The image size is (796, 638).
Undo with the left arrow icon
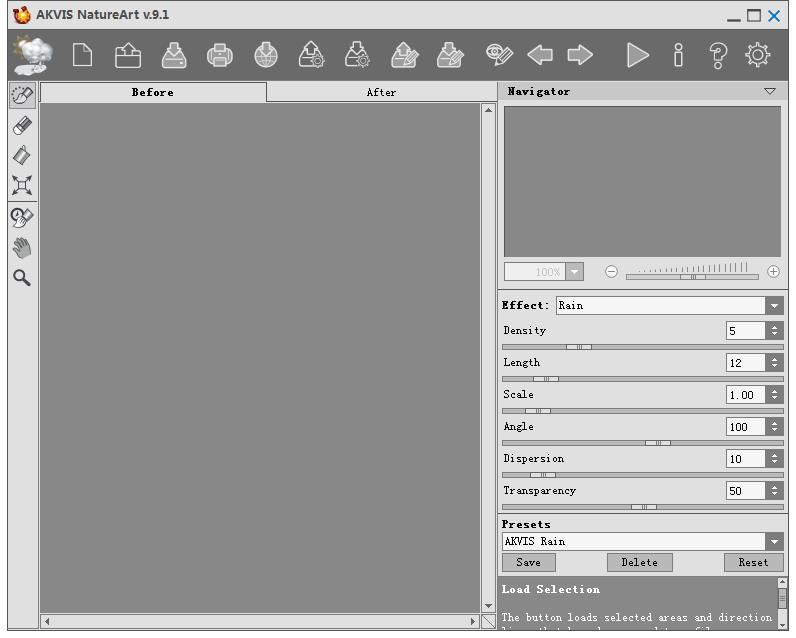point(540,54)
